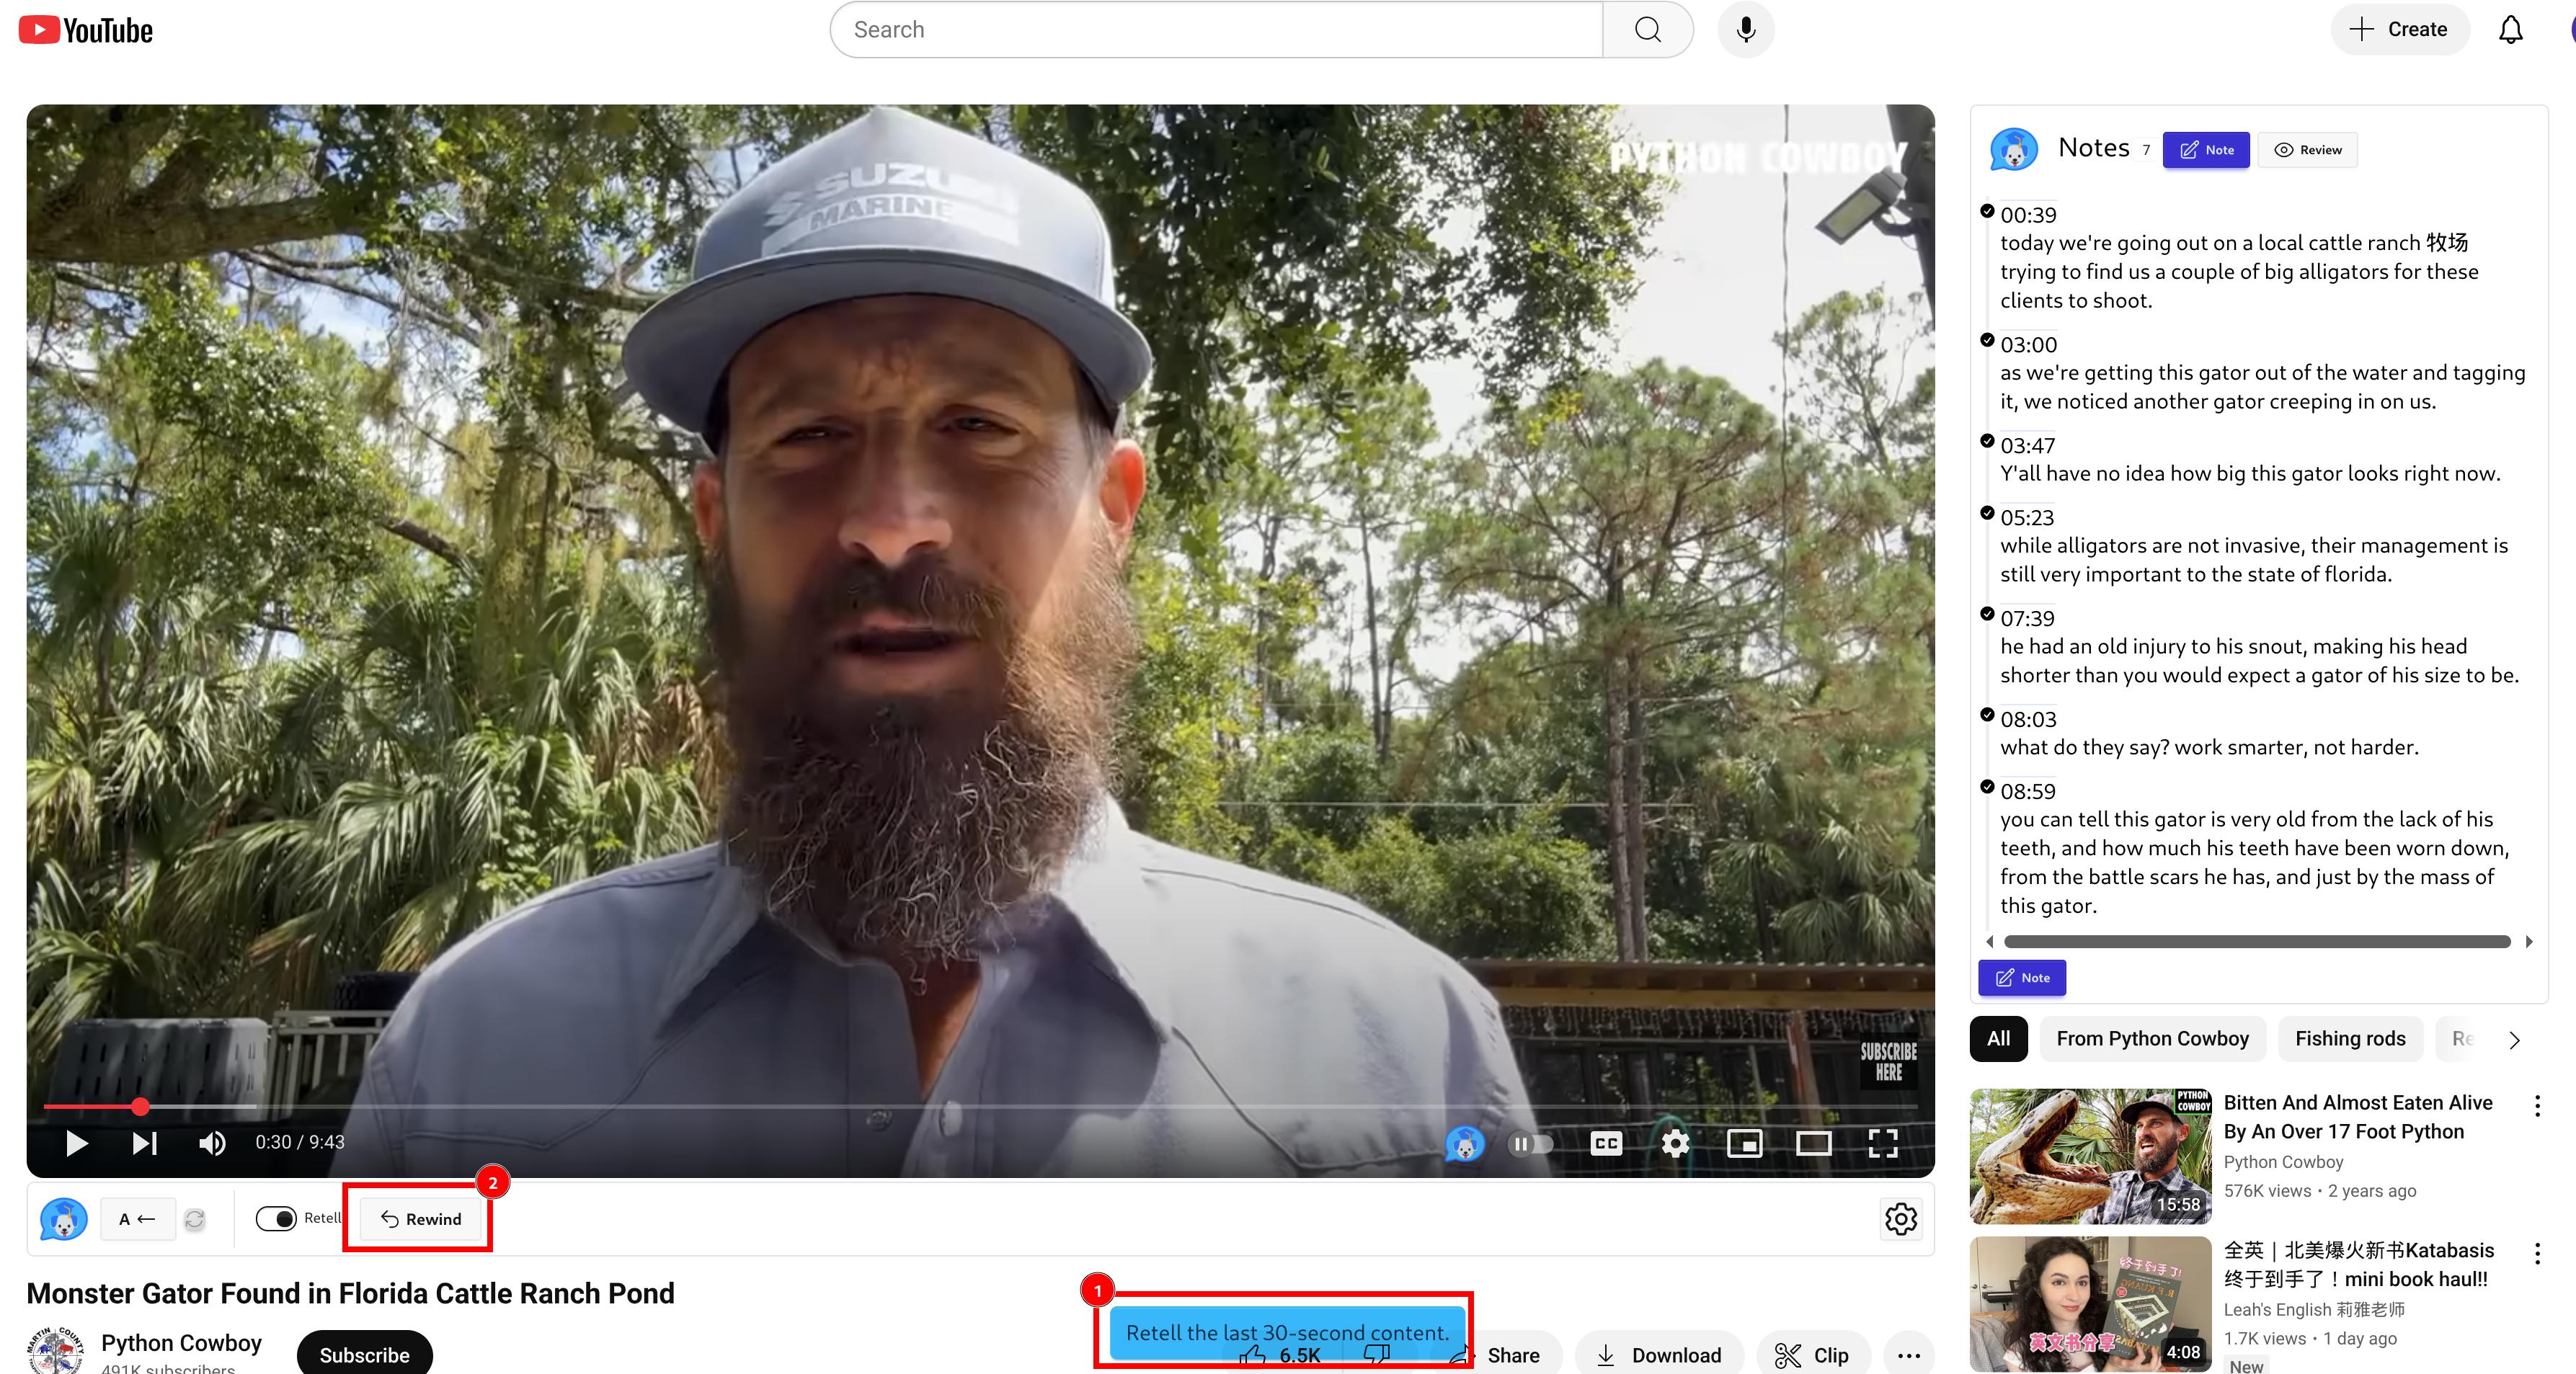2576x1374 pixels.
Task: Click the Note button below the notes list
Action: [x=2022, y=978]
